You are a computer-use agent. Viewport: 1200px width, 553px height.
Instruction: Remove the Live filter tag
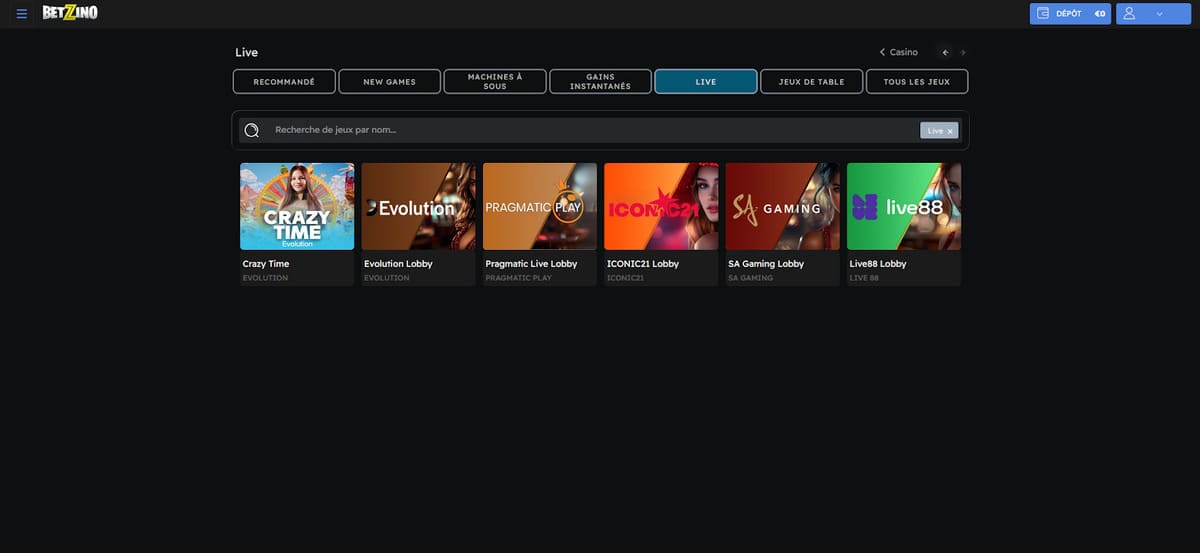pyautogui.click(x=949, y=131)
